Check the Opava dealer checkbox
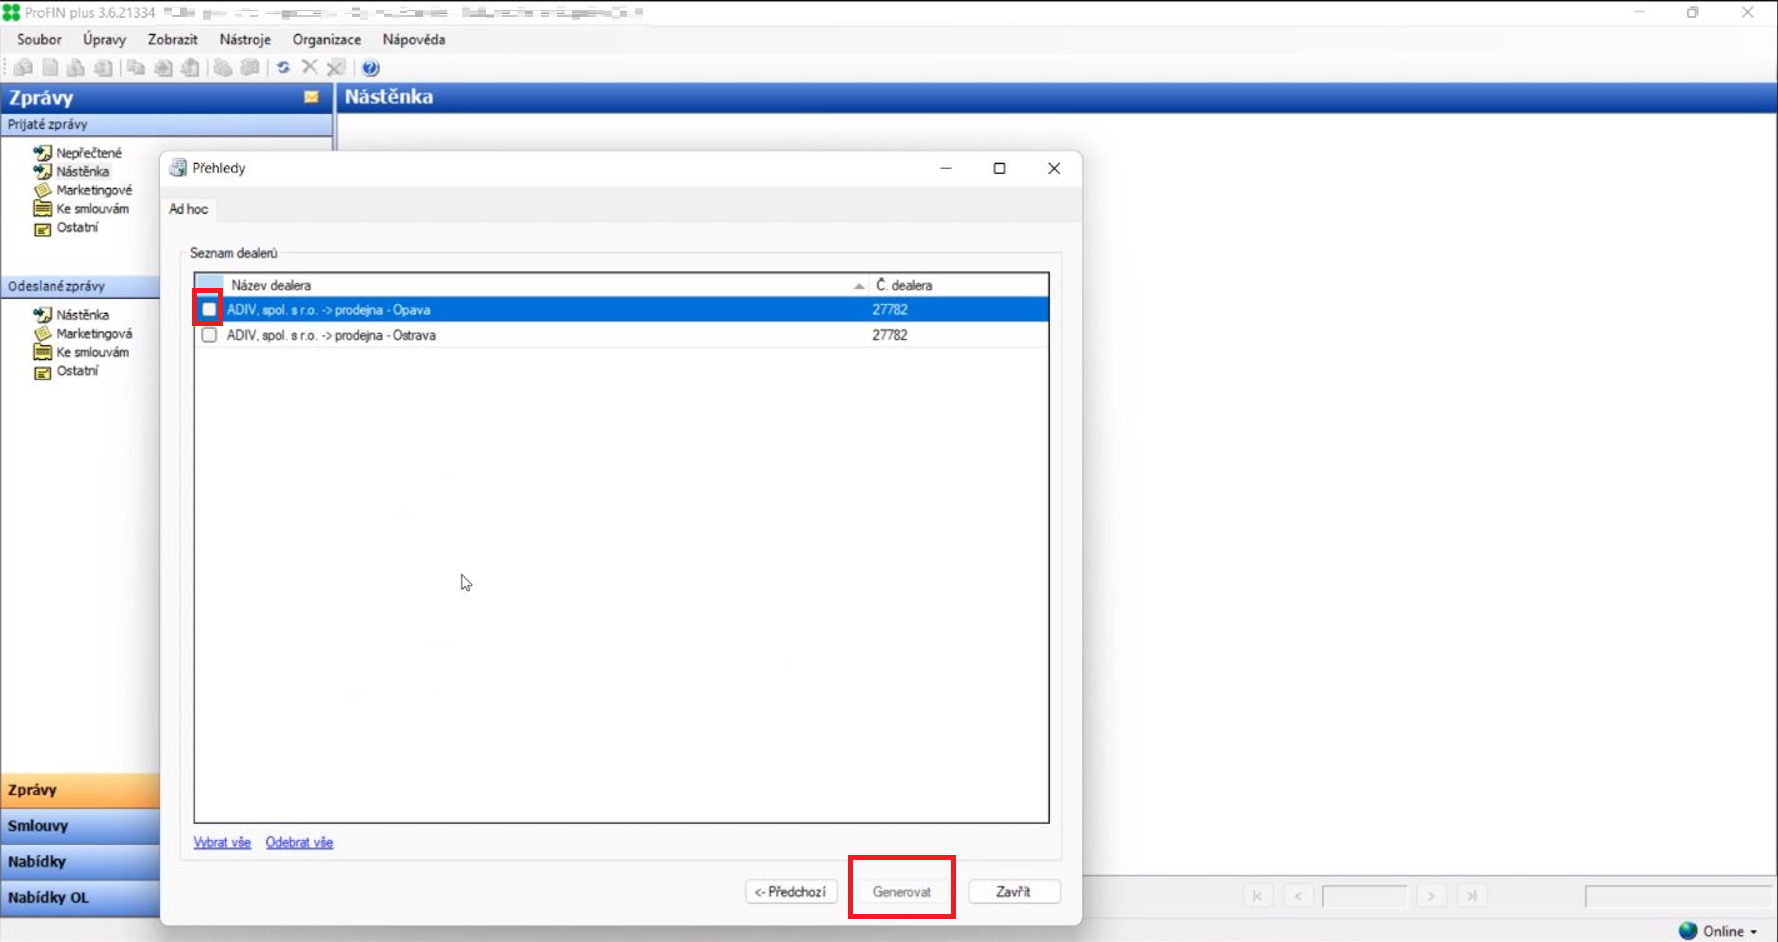 coord(209,310)
